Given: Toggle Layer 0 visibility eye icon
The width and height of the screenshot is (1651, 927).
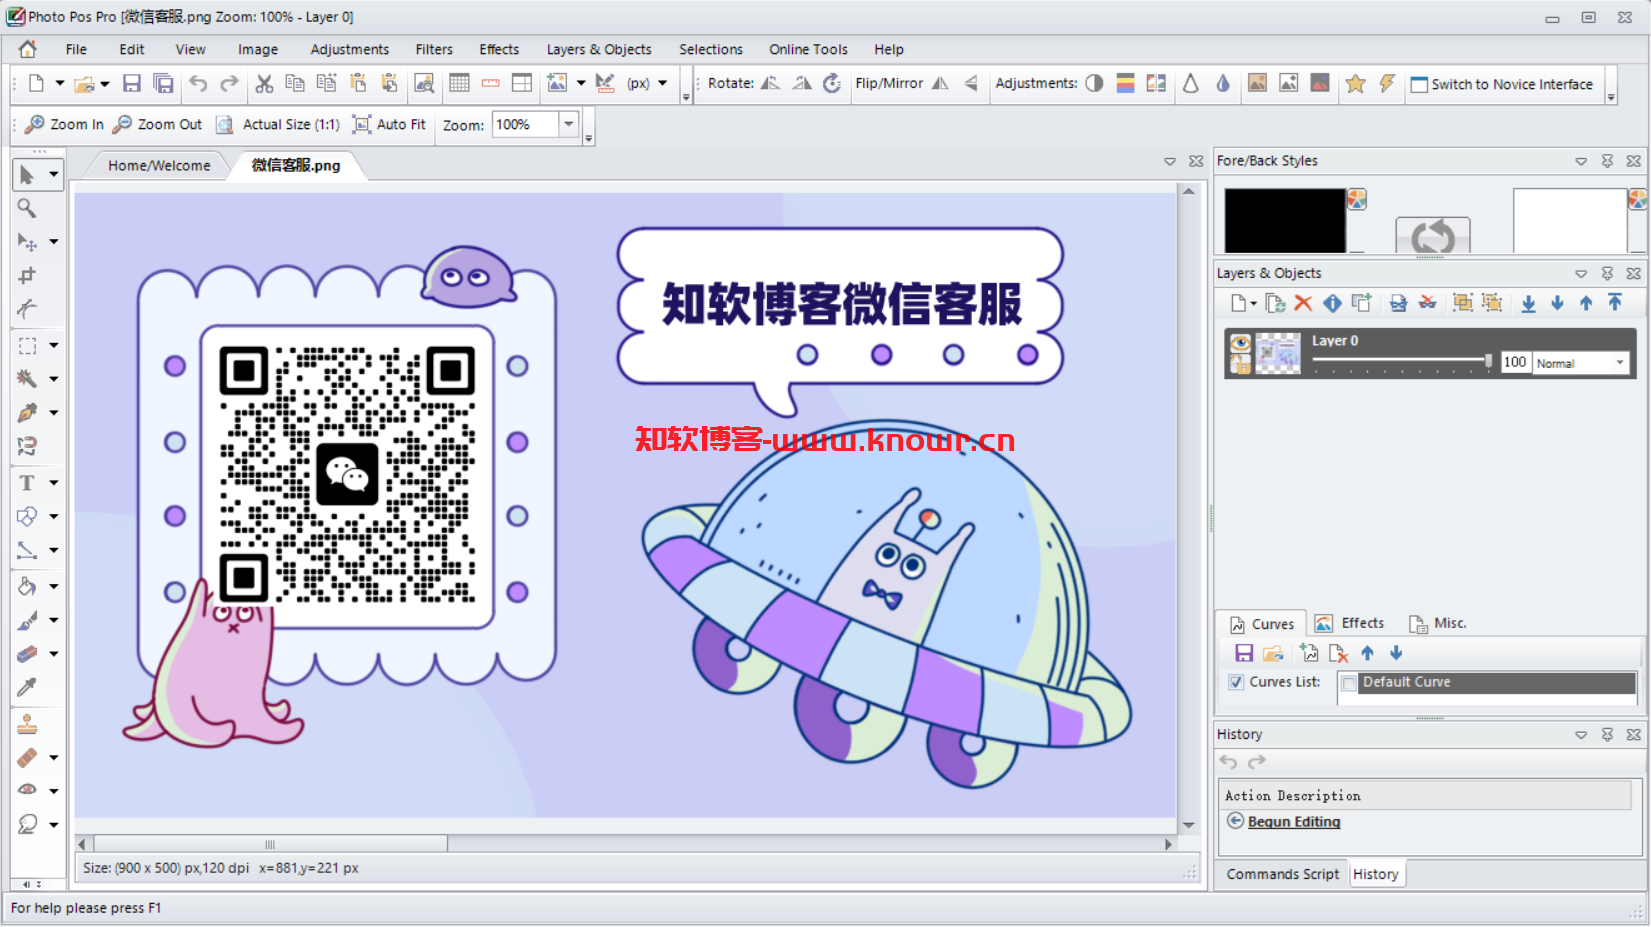Looking at the screenshot, I should click(x=1240, y=344).
